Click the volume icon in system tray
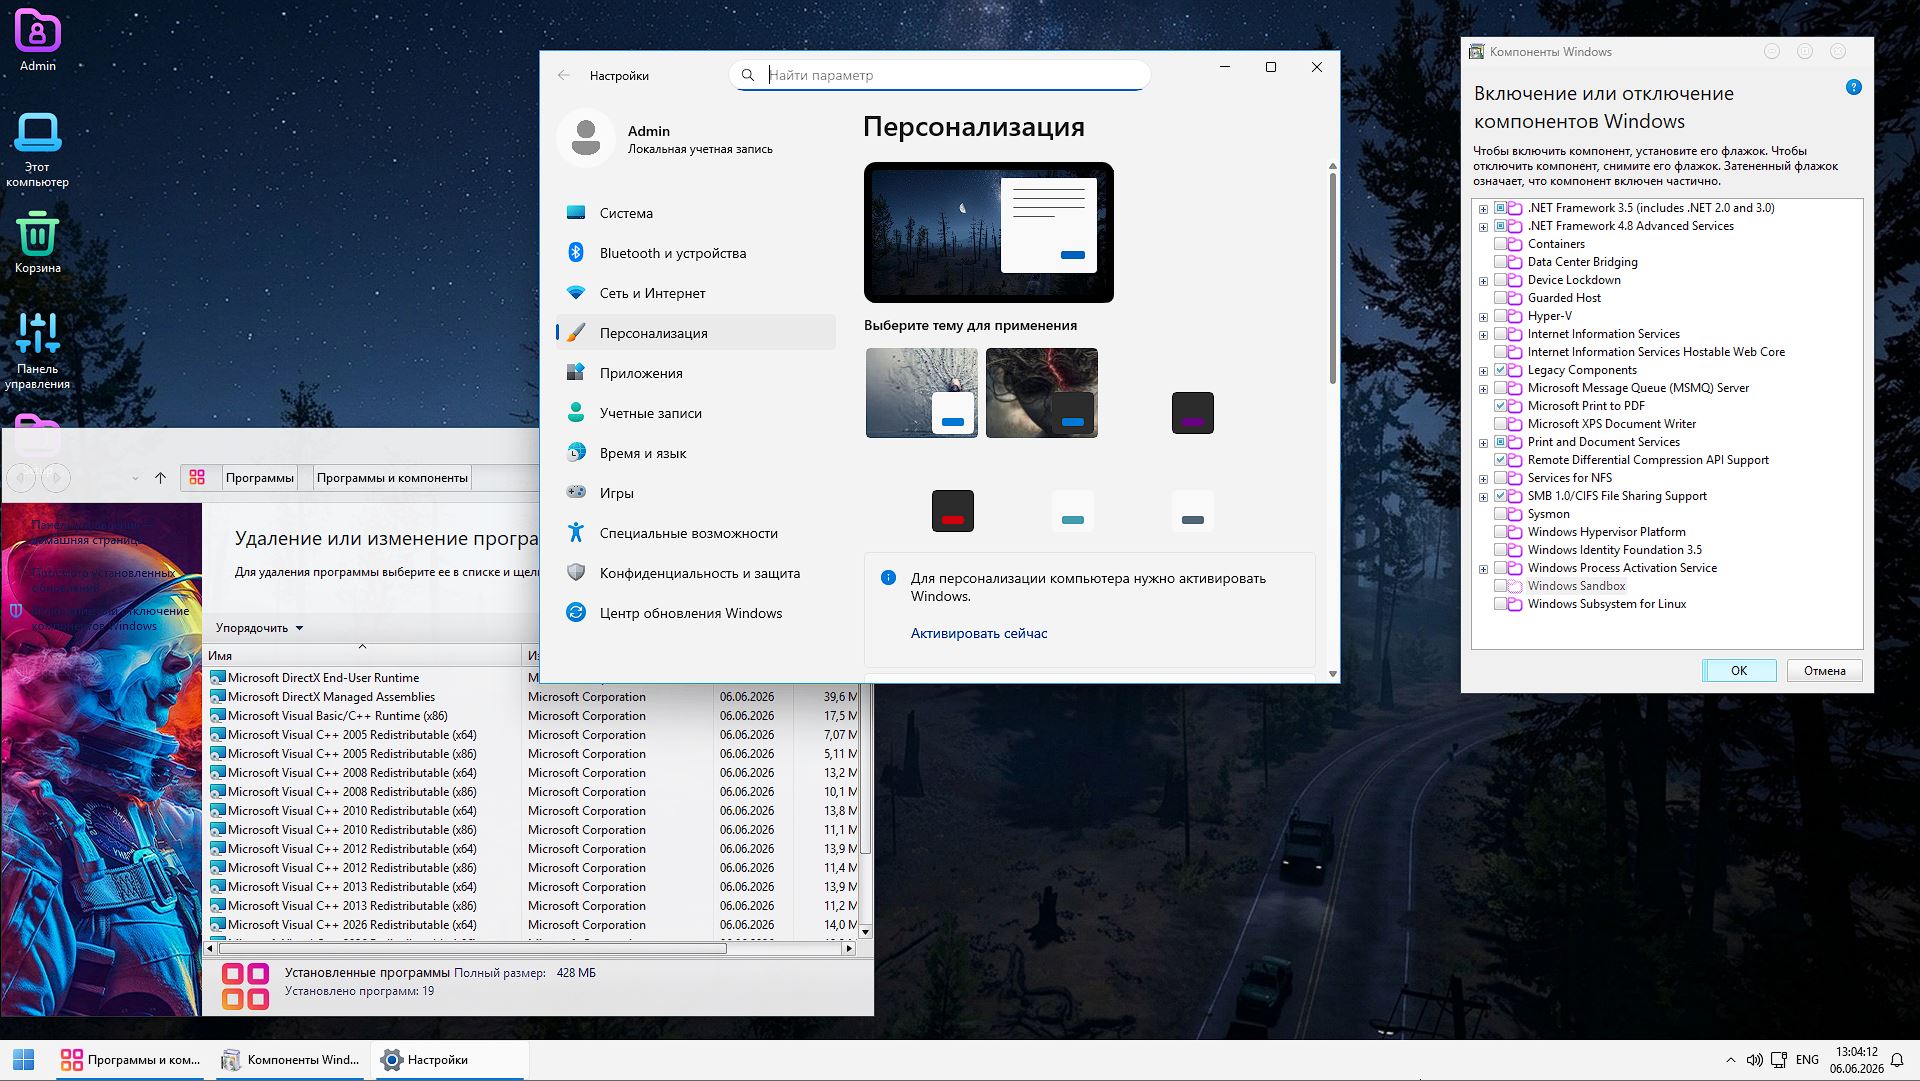The height and width of the screenshot is (1081, 1920). (x=1754, y=1060)
